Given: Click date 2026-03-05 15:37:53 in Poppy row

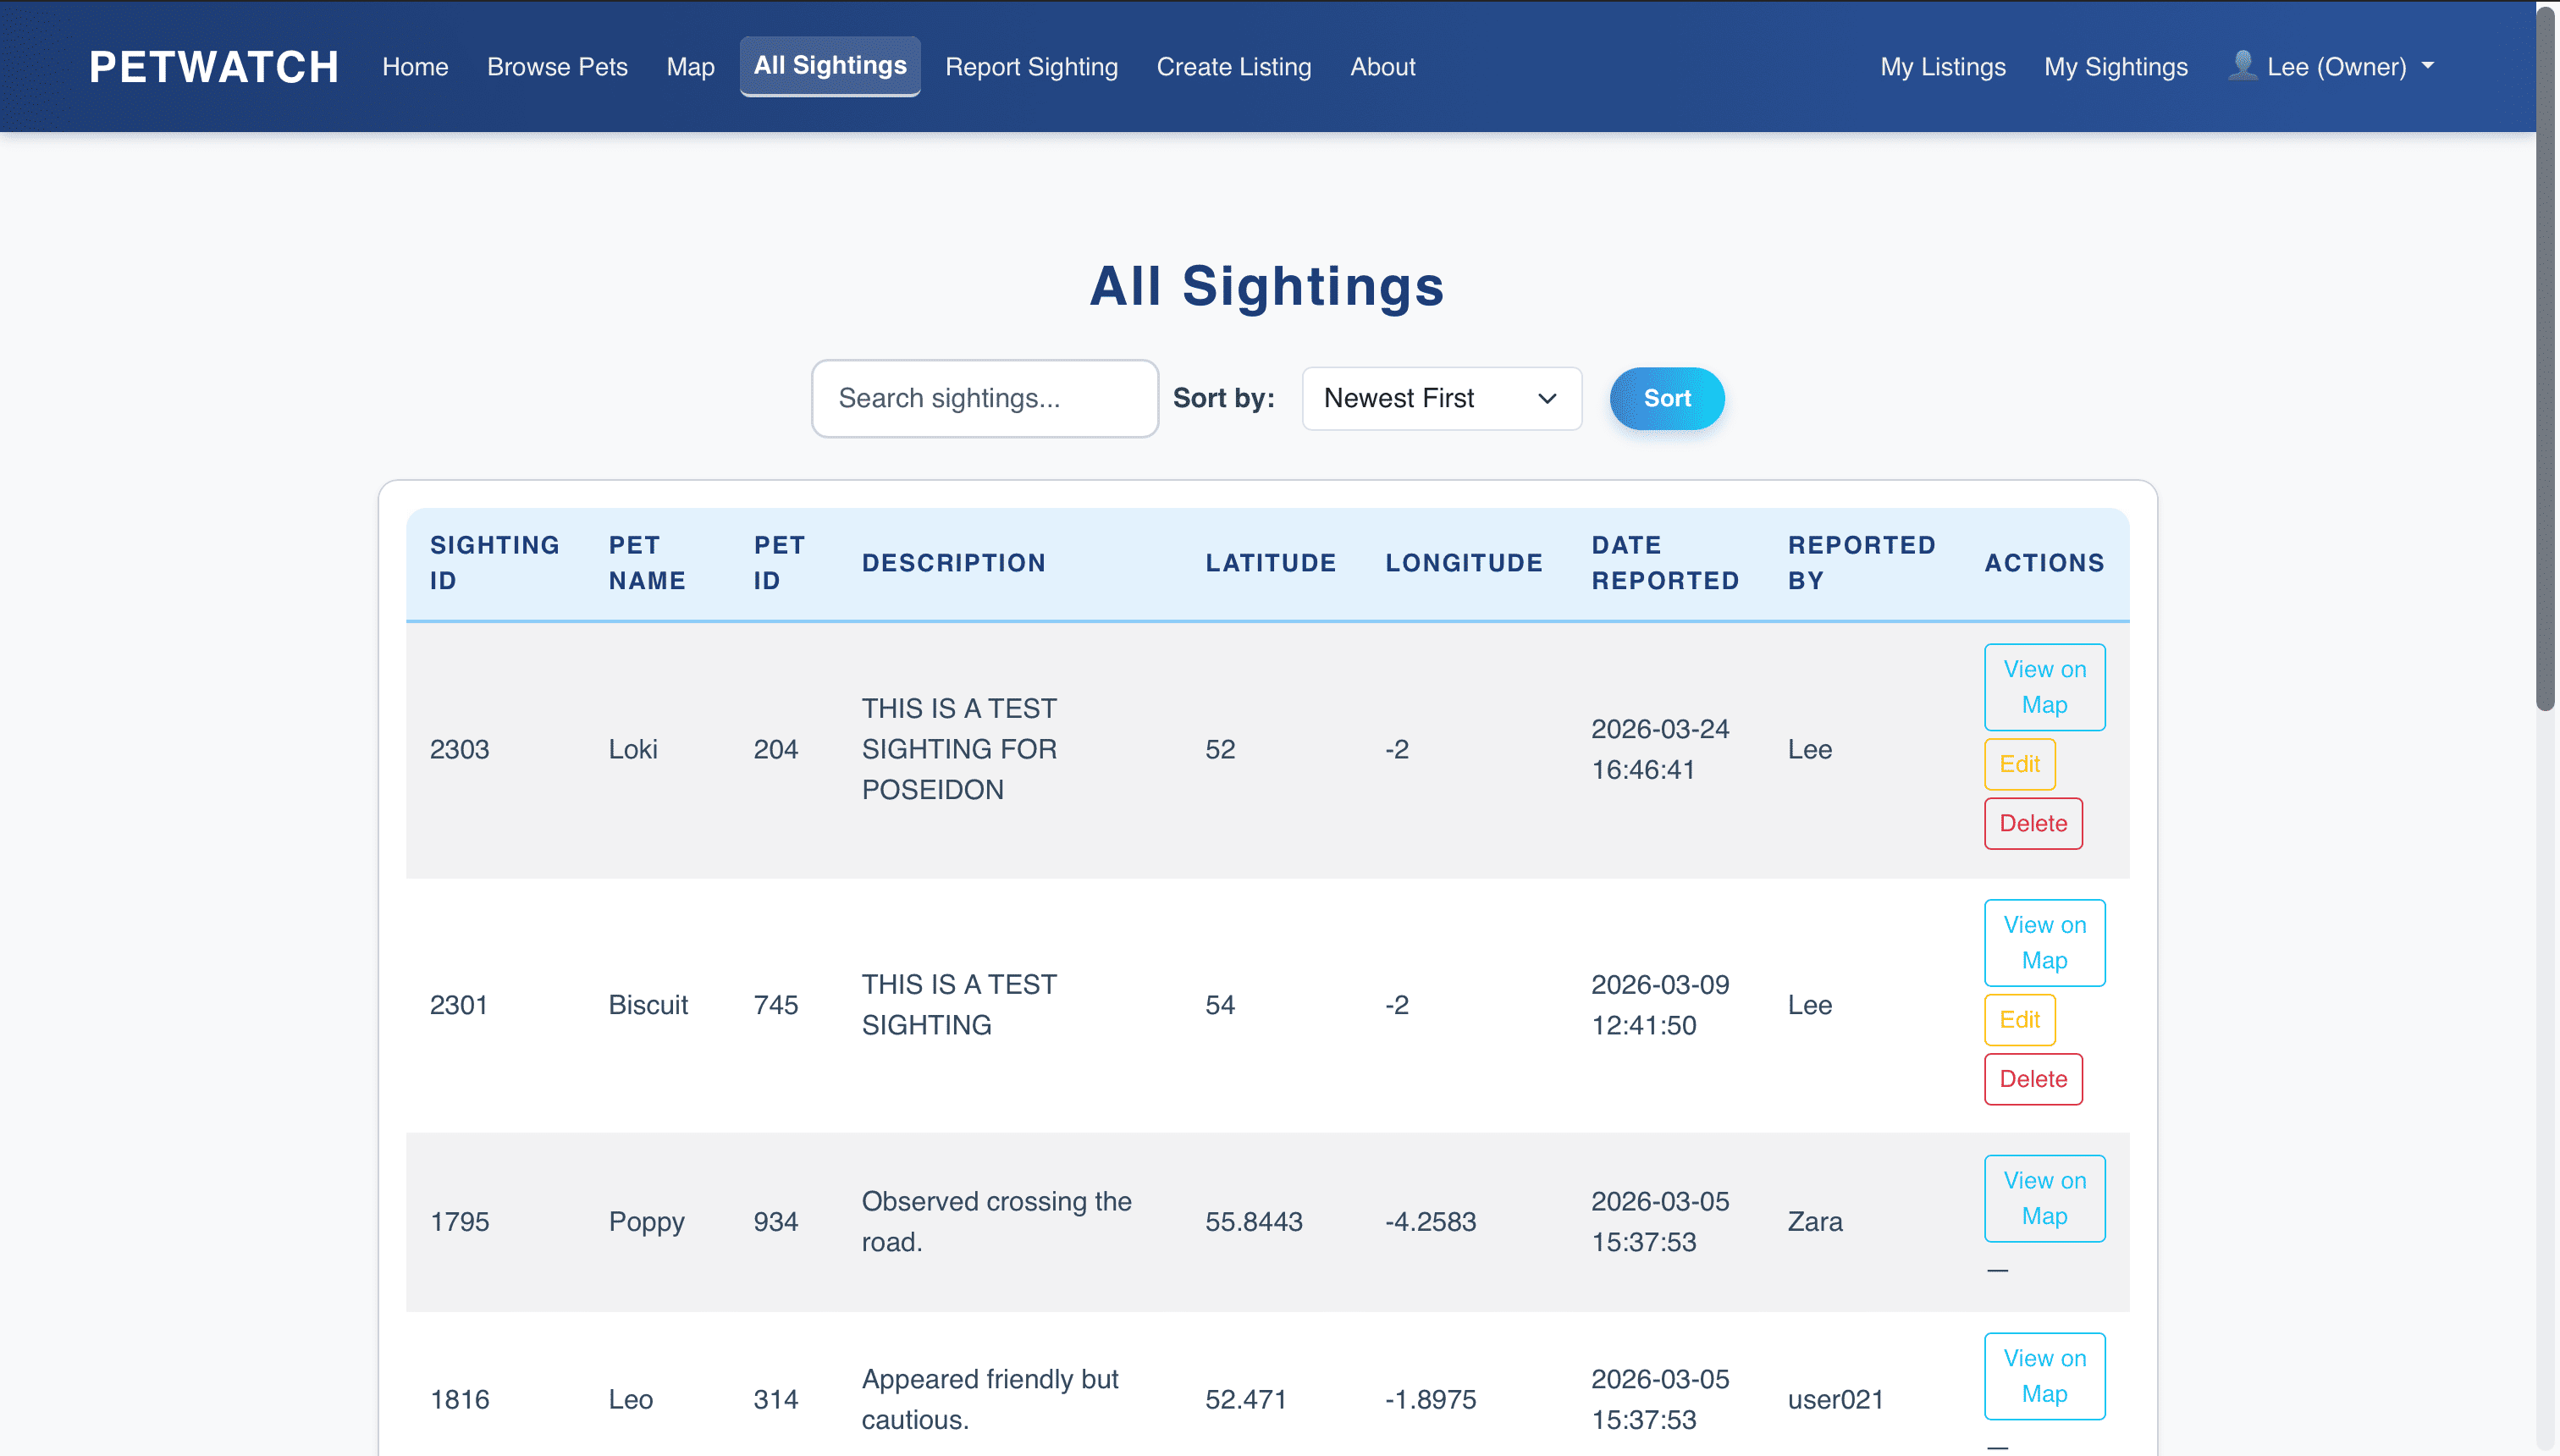Looking at the screenshot, I should (1660, 1222).
